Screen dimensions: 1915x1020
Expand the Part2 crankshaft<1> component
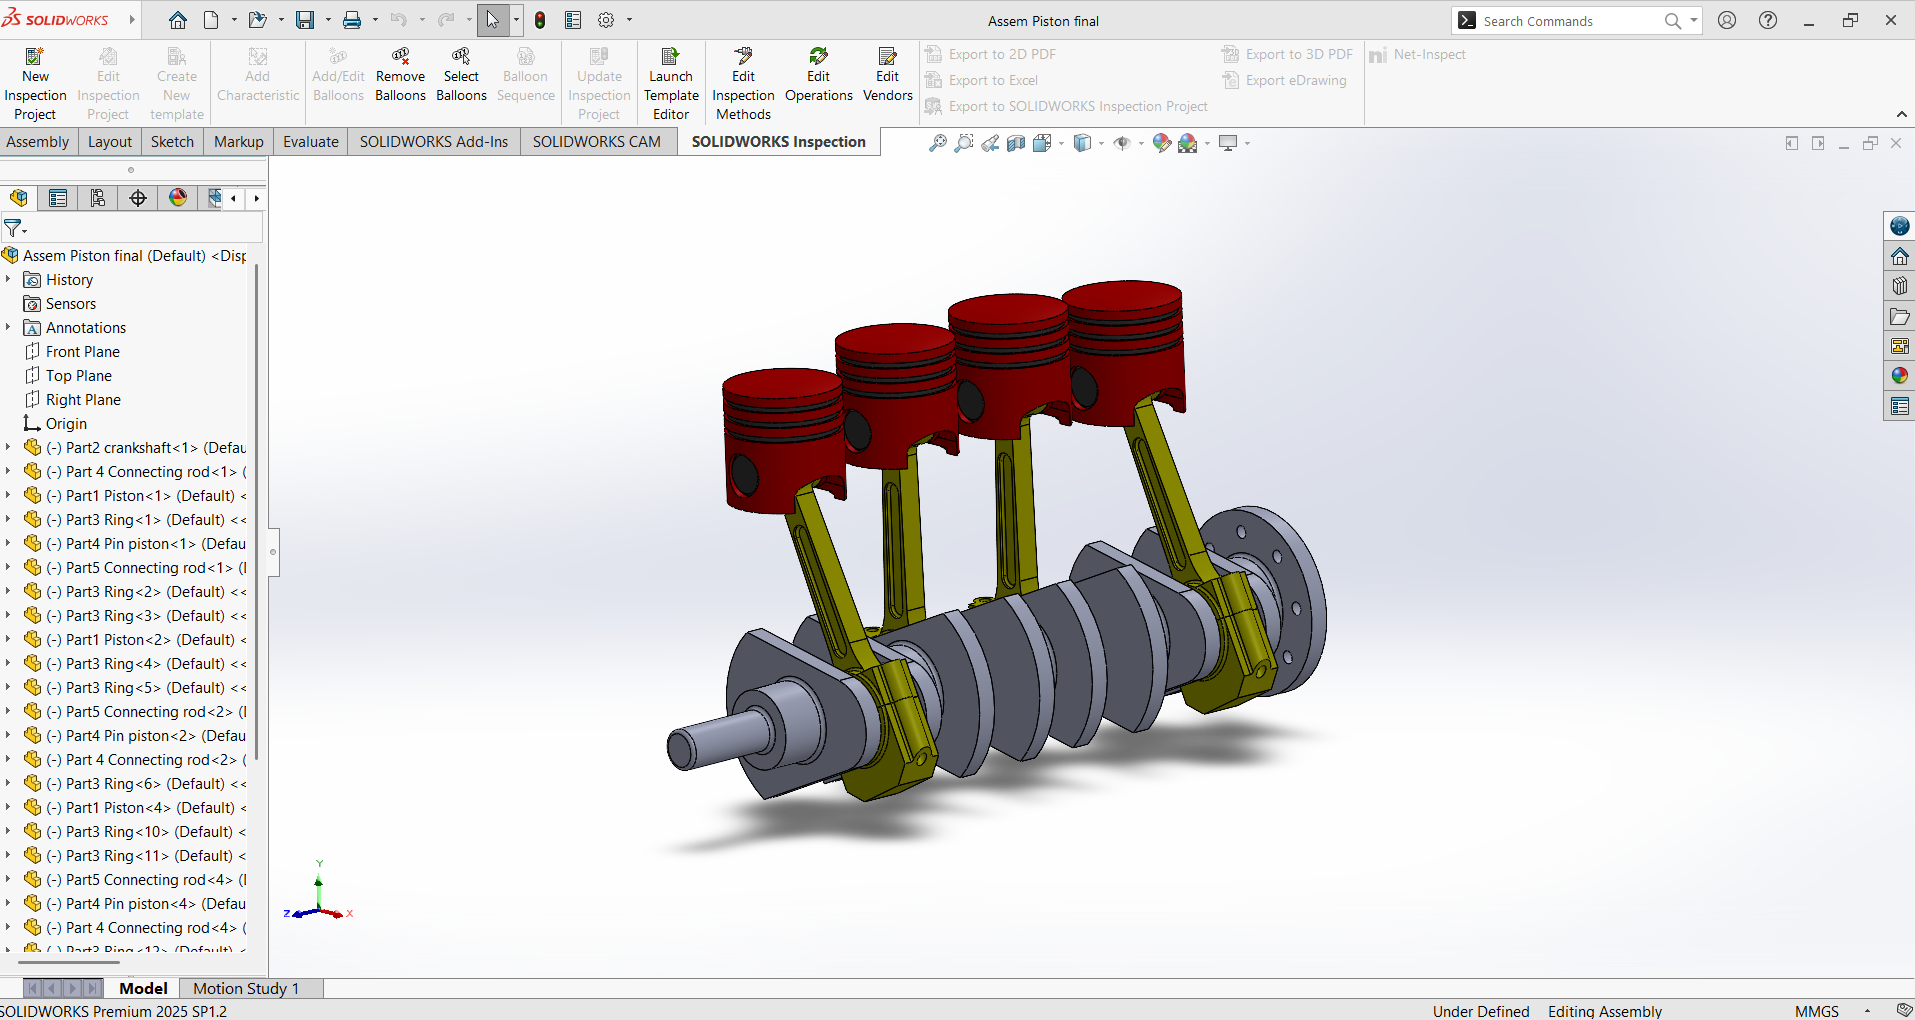(8, 448)
